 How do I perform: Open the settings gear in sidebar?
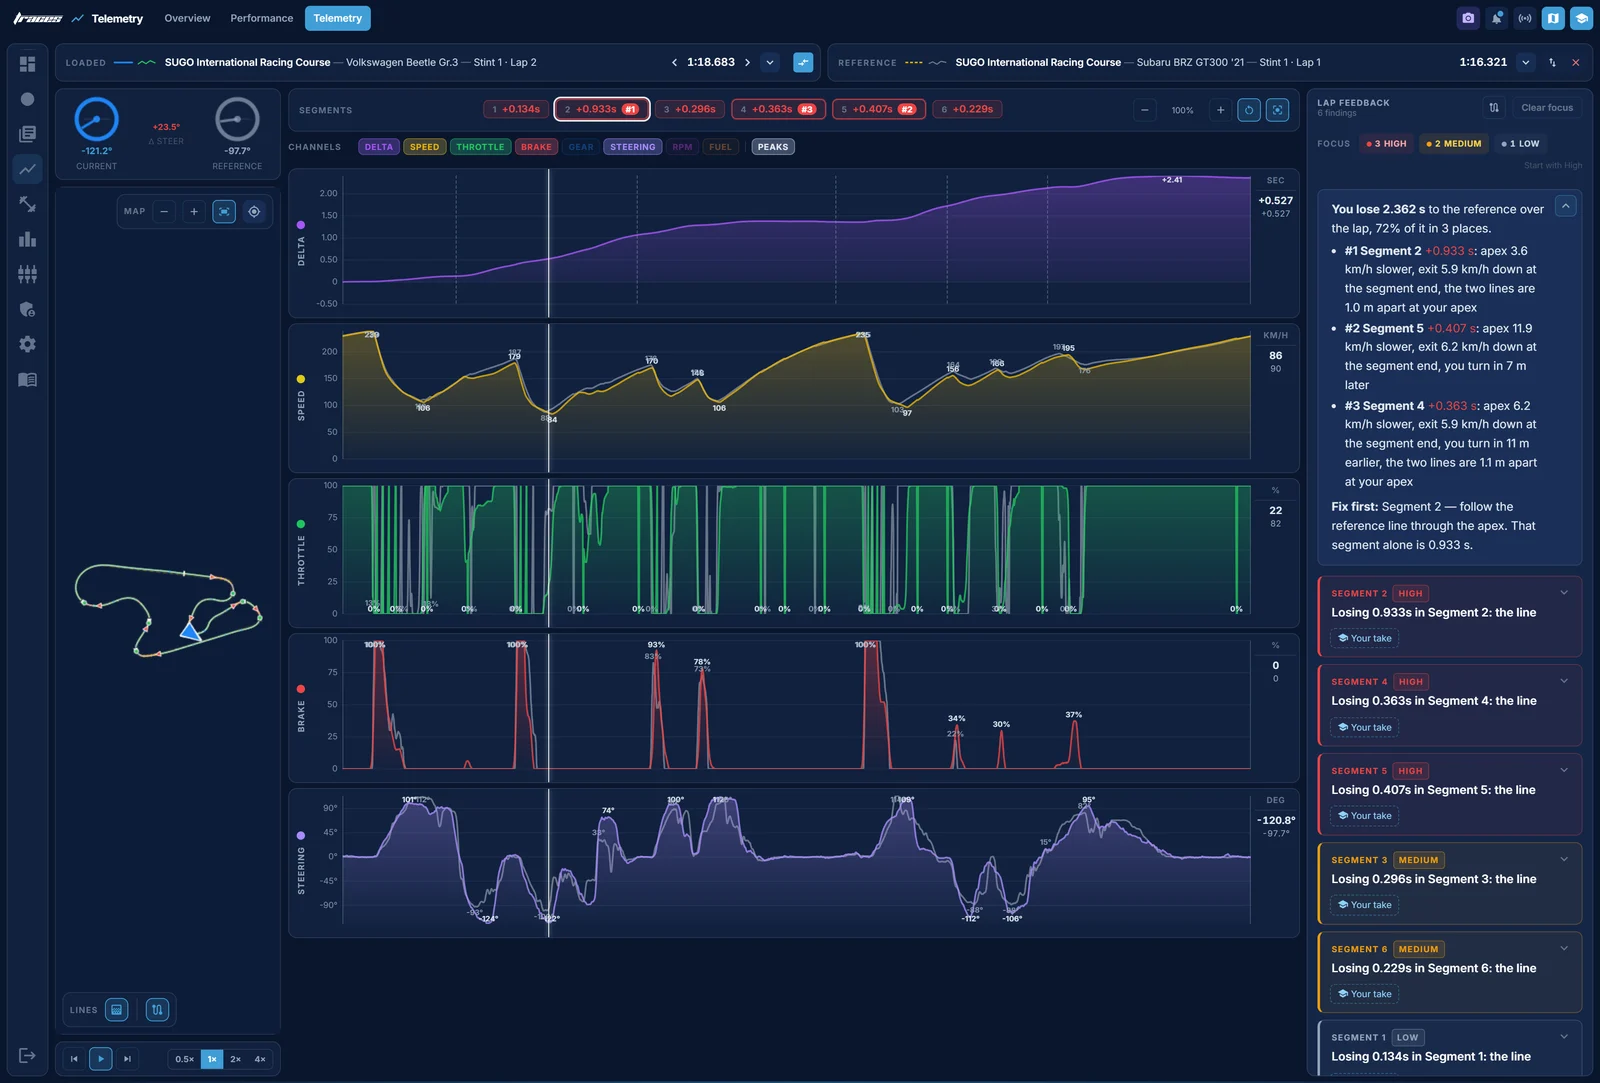tap(27, 344)
